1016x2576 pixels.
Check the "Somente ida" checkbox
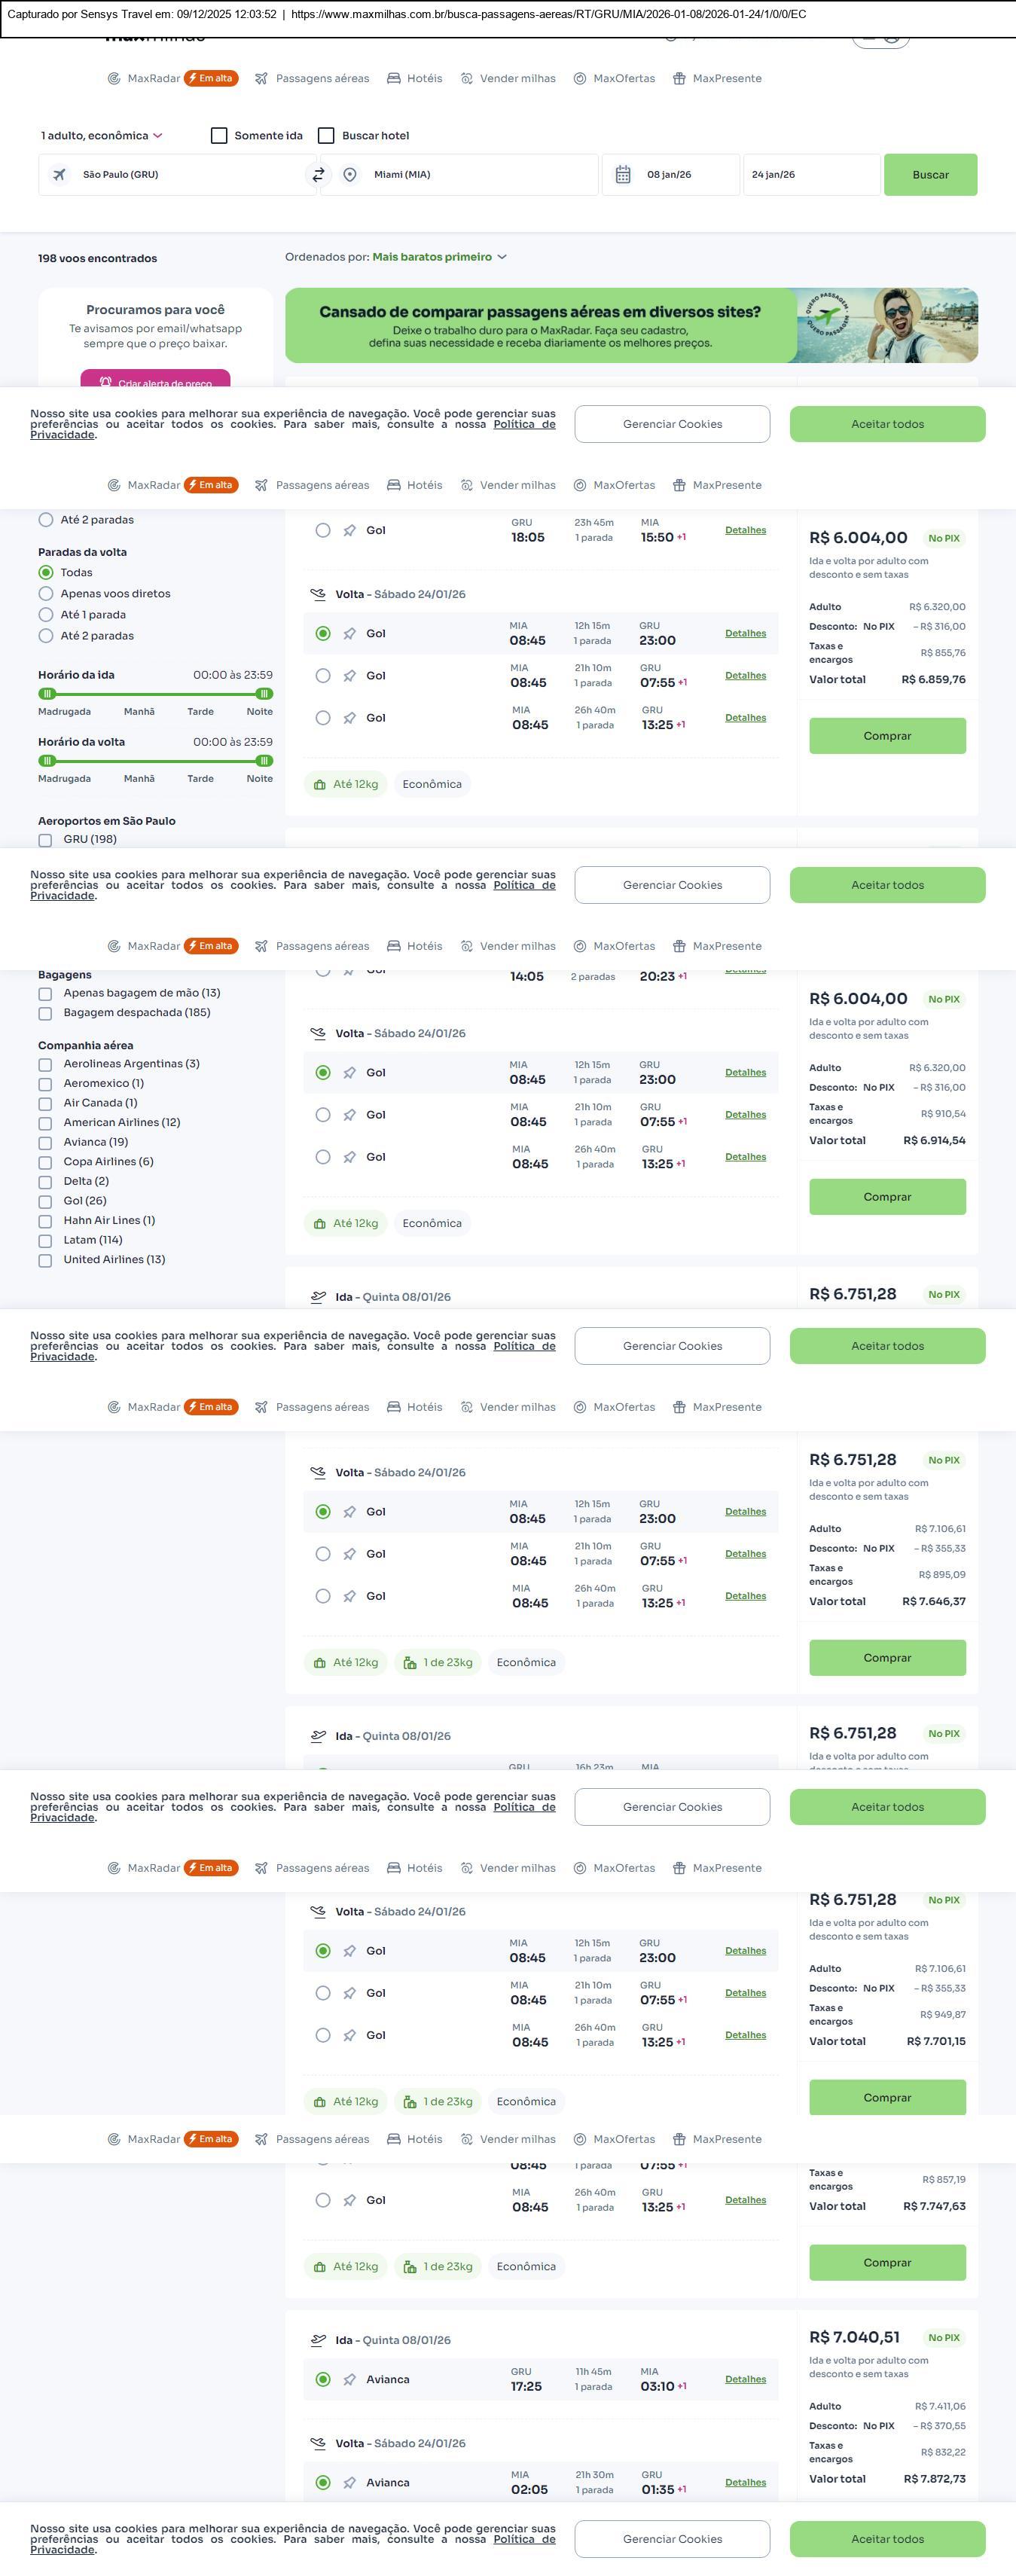(x=219, y=136)
